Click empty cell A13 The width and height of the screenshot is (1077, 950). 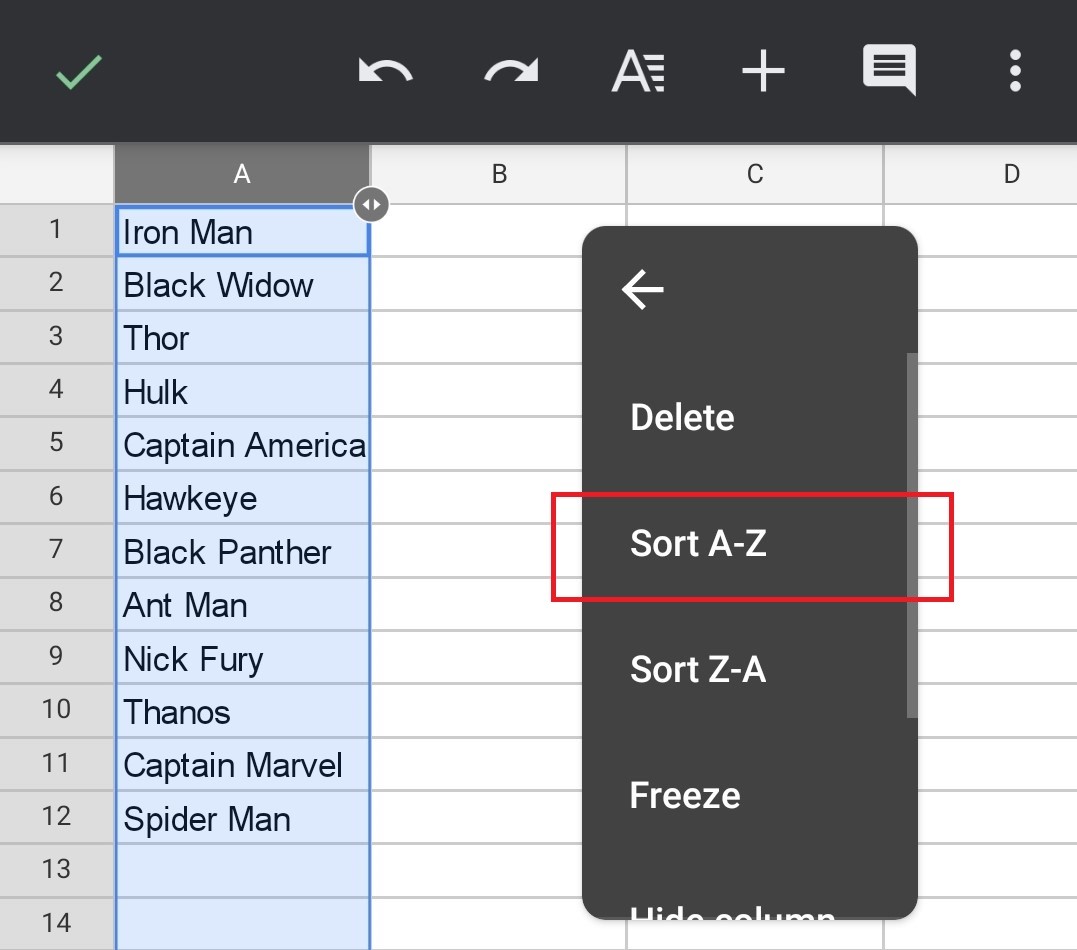(243, 870)
